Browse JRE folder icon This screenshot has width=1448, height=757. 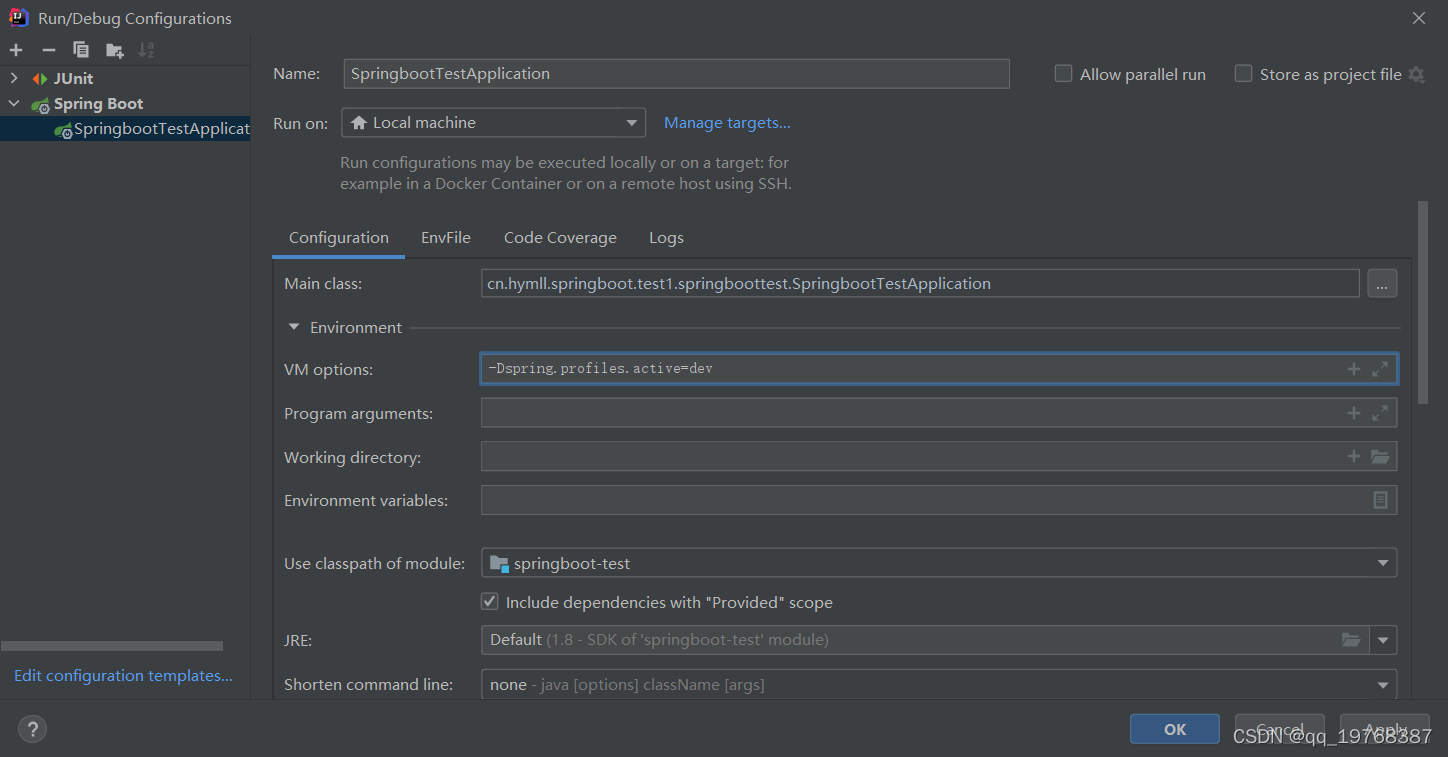click(x=1351, y=639)
